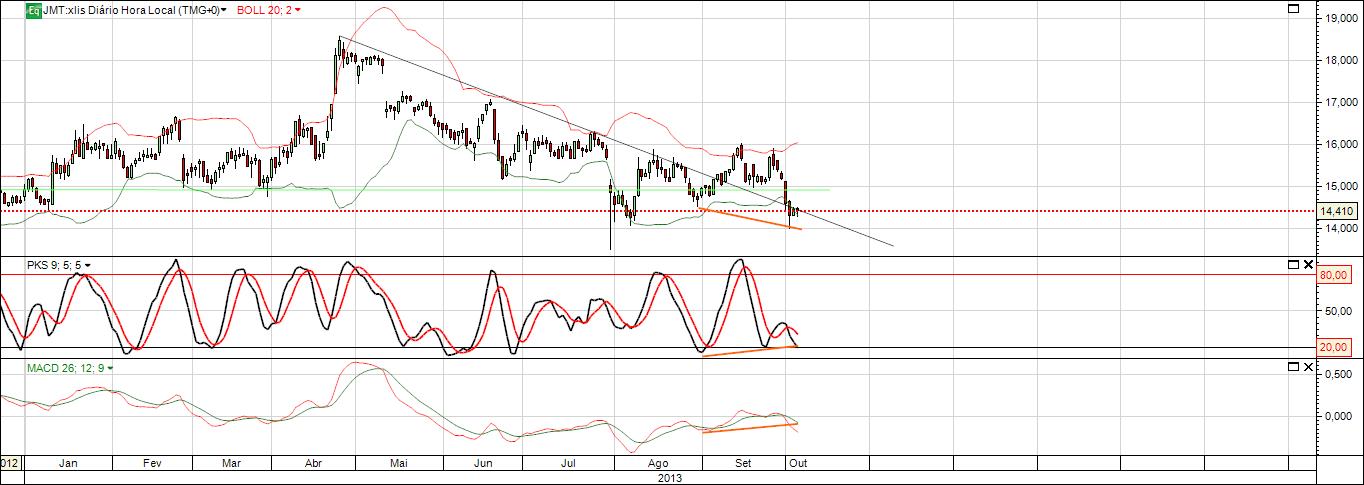Click the Jan month label on time axis
The image size is (1364, 485).
click(x=70, y=464)
